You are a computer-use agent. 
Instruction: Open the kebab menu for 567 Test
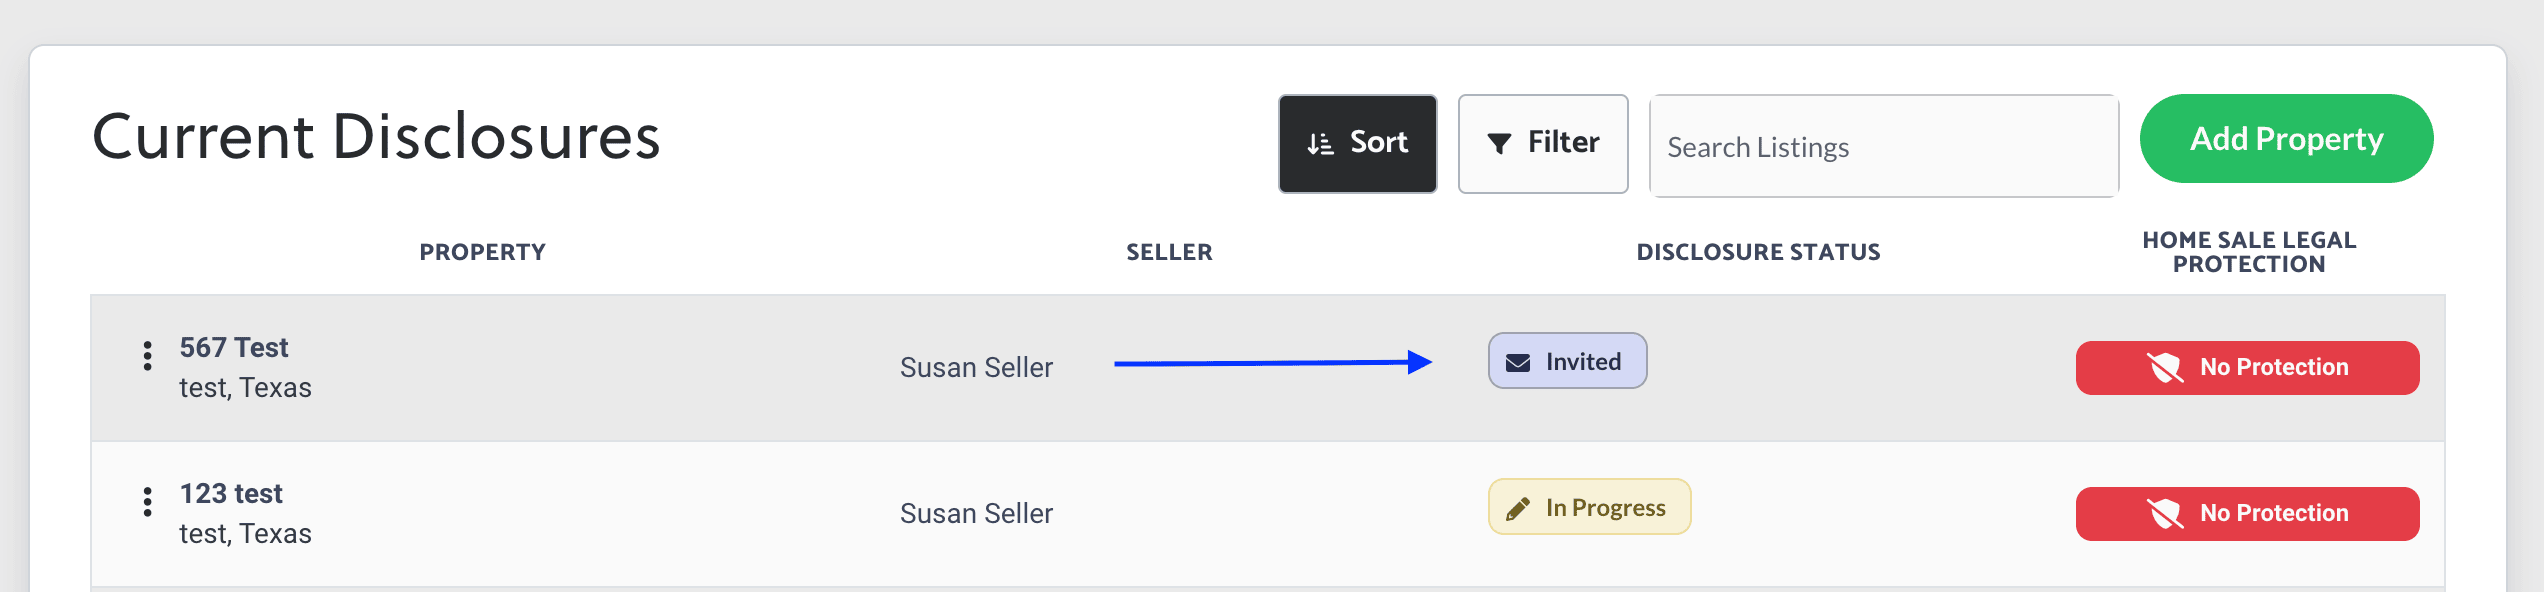tap(148, 356)
